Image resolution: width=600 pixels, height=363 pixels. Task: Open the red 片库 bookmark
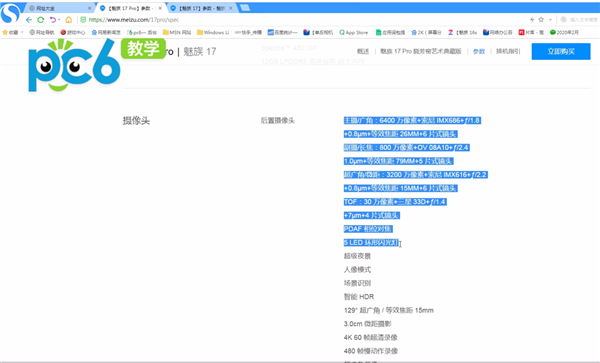point(531,33)
